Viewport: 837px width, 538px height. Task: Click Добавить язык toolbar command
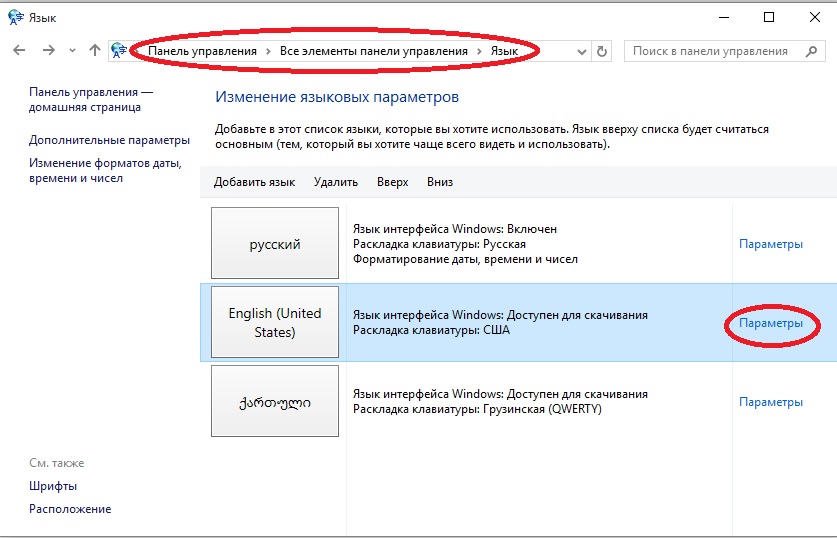click(254, 182)
